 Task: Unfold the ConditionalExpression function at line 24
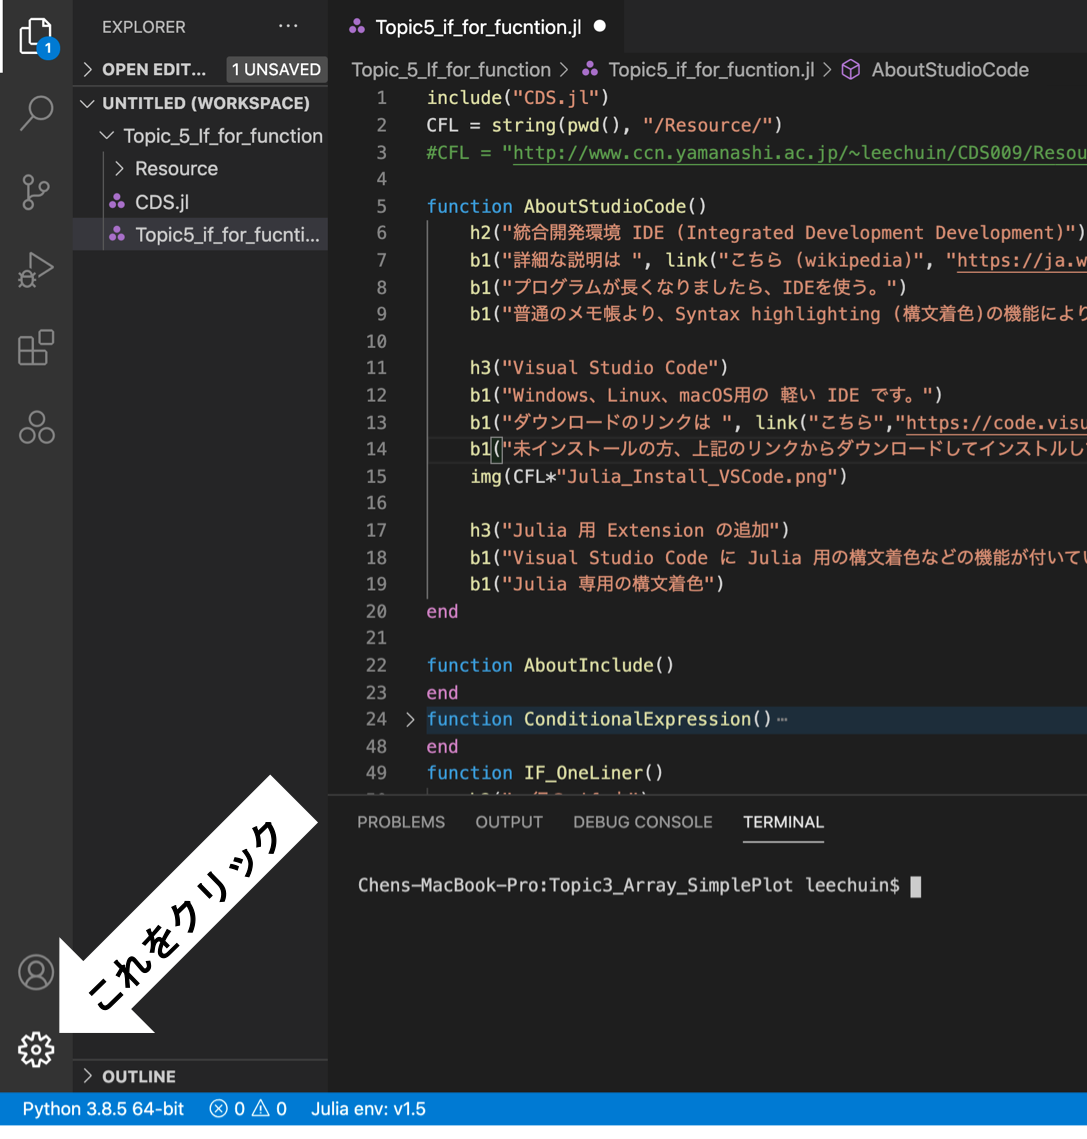click(410, 719)
